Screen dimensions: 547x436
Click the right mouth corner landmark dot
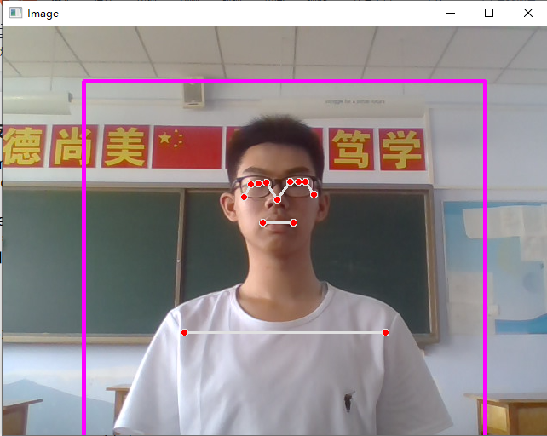(x=294, y=223)
